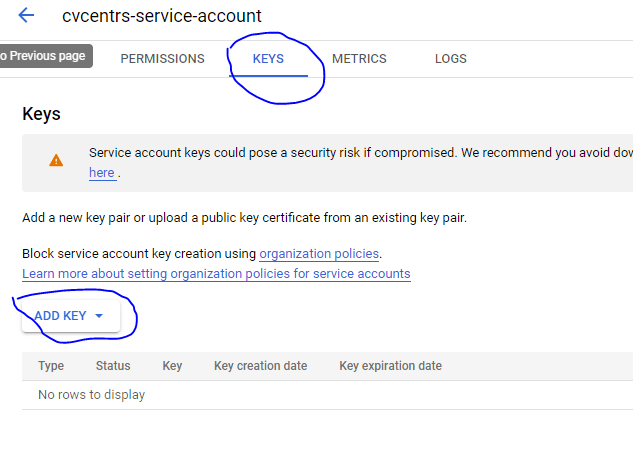Click the back arrow icon
This screenshot has width=633, height=476.
point(26,15)
